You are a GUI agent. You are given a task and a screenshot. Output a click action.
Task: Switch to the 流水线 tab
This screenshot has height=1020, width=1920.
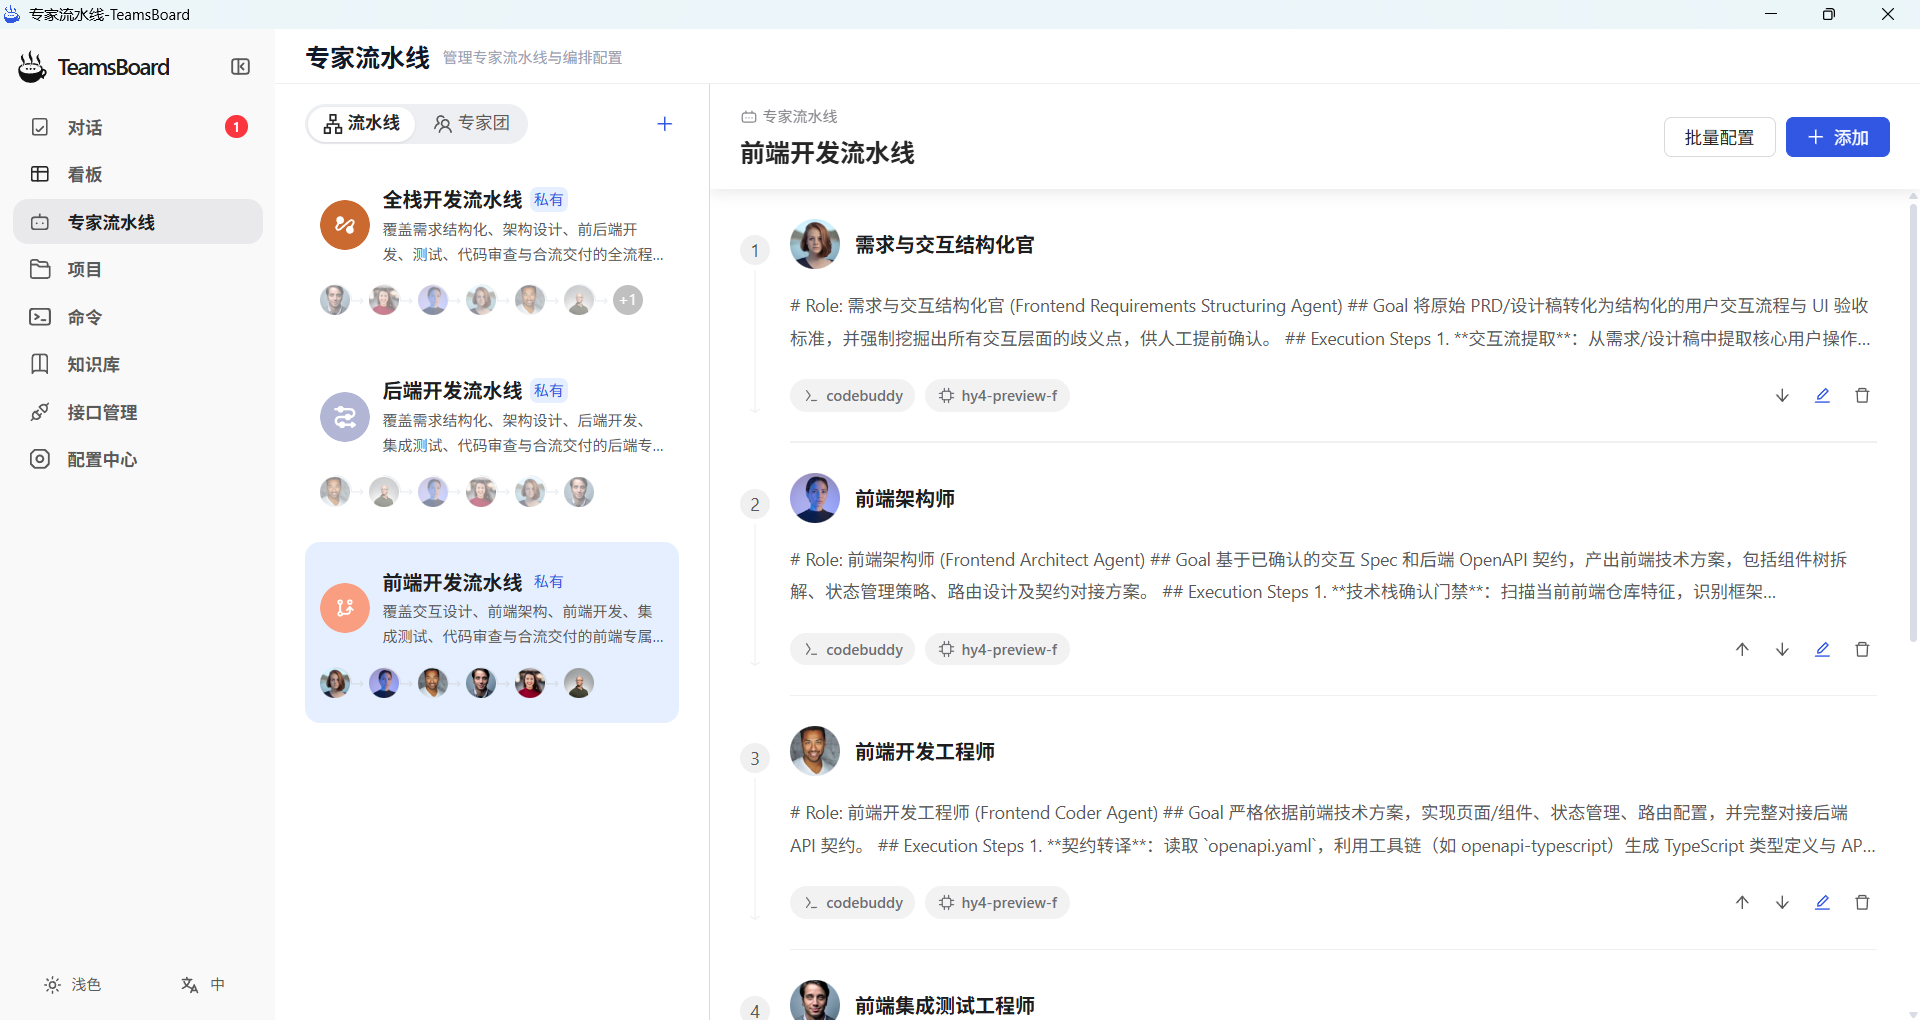pyautogui.click(x=361, y=123)
